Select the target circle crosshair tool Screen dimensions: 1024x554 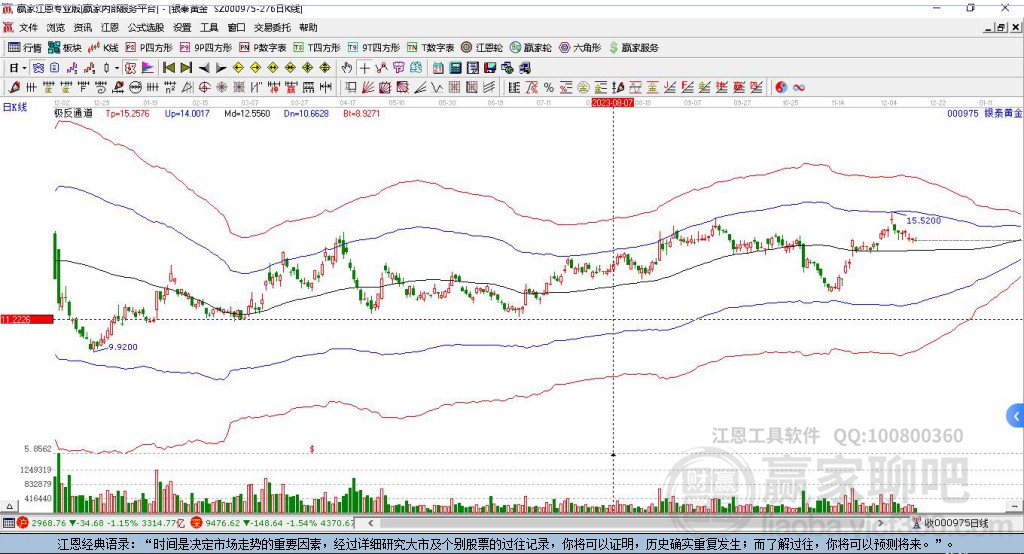(204, 87)
